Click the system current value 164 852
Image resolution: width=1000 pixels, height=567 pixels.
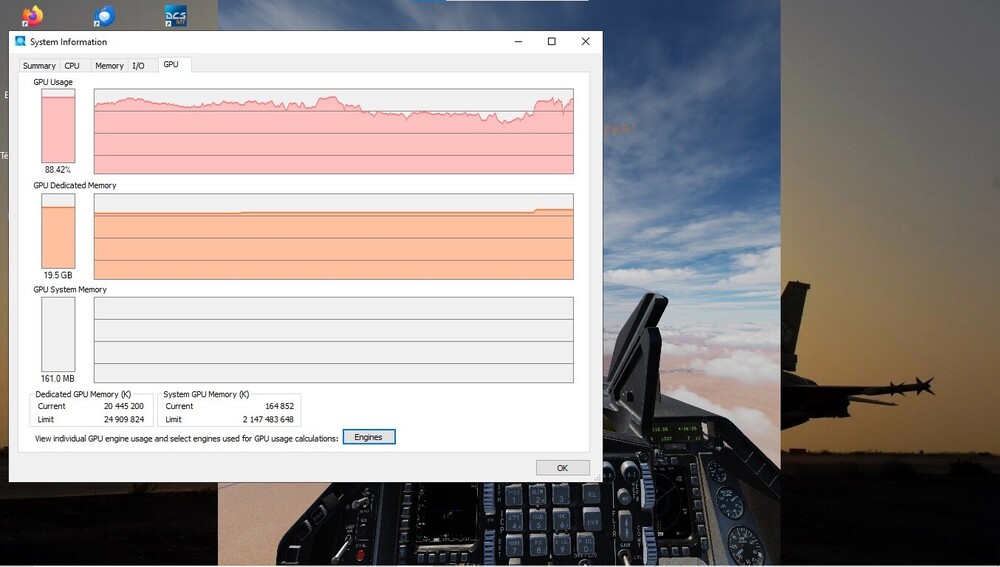coord(279,406)
